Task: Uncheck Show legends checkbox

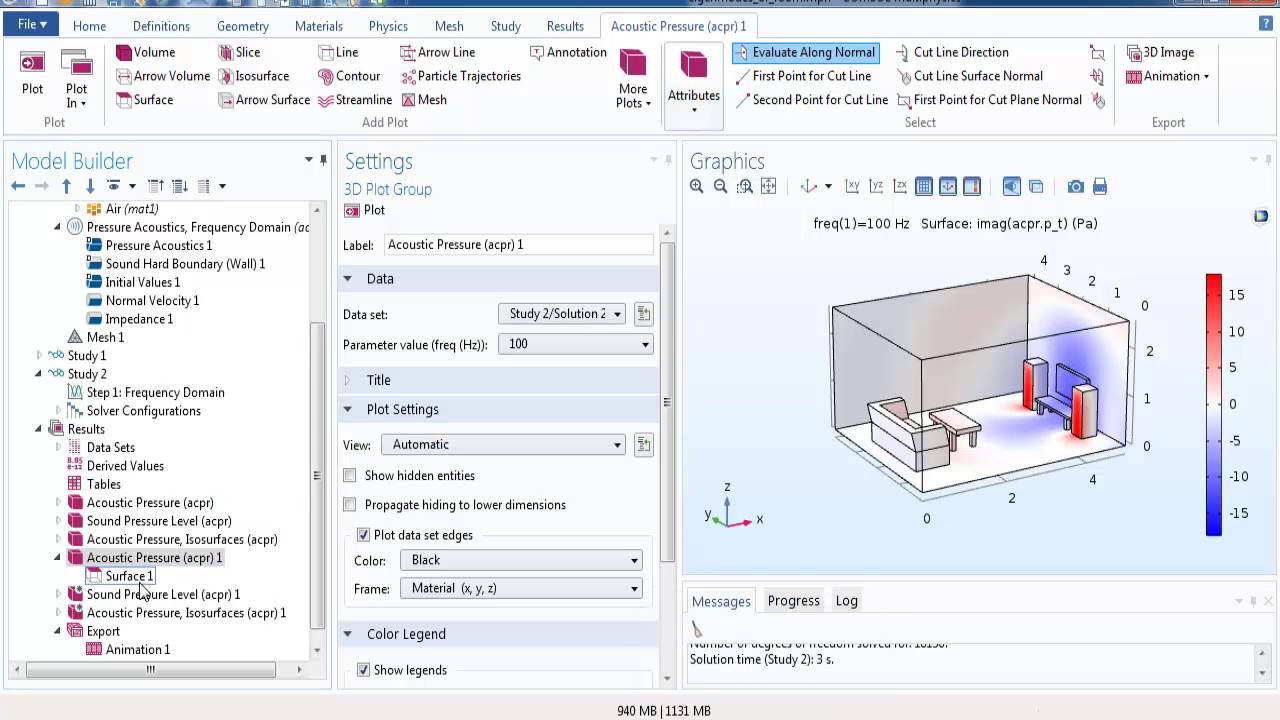Action: point(363,670)
